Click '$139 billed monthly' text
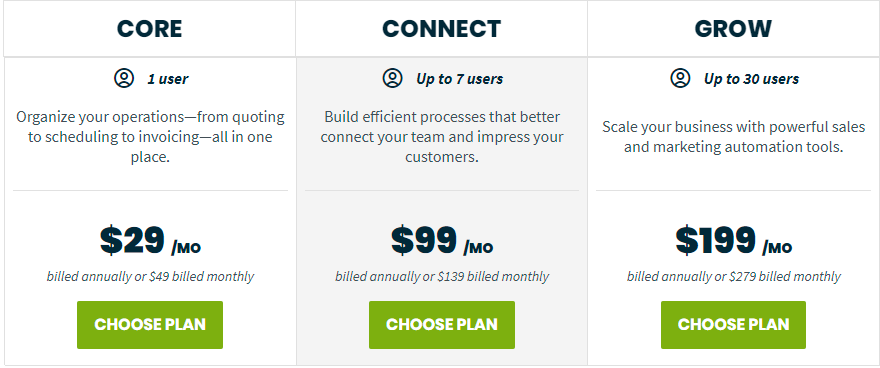The width and height of the screenshot is (880, 368). coord(493,277)
